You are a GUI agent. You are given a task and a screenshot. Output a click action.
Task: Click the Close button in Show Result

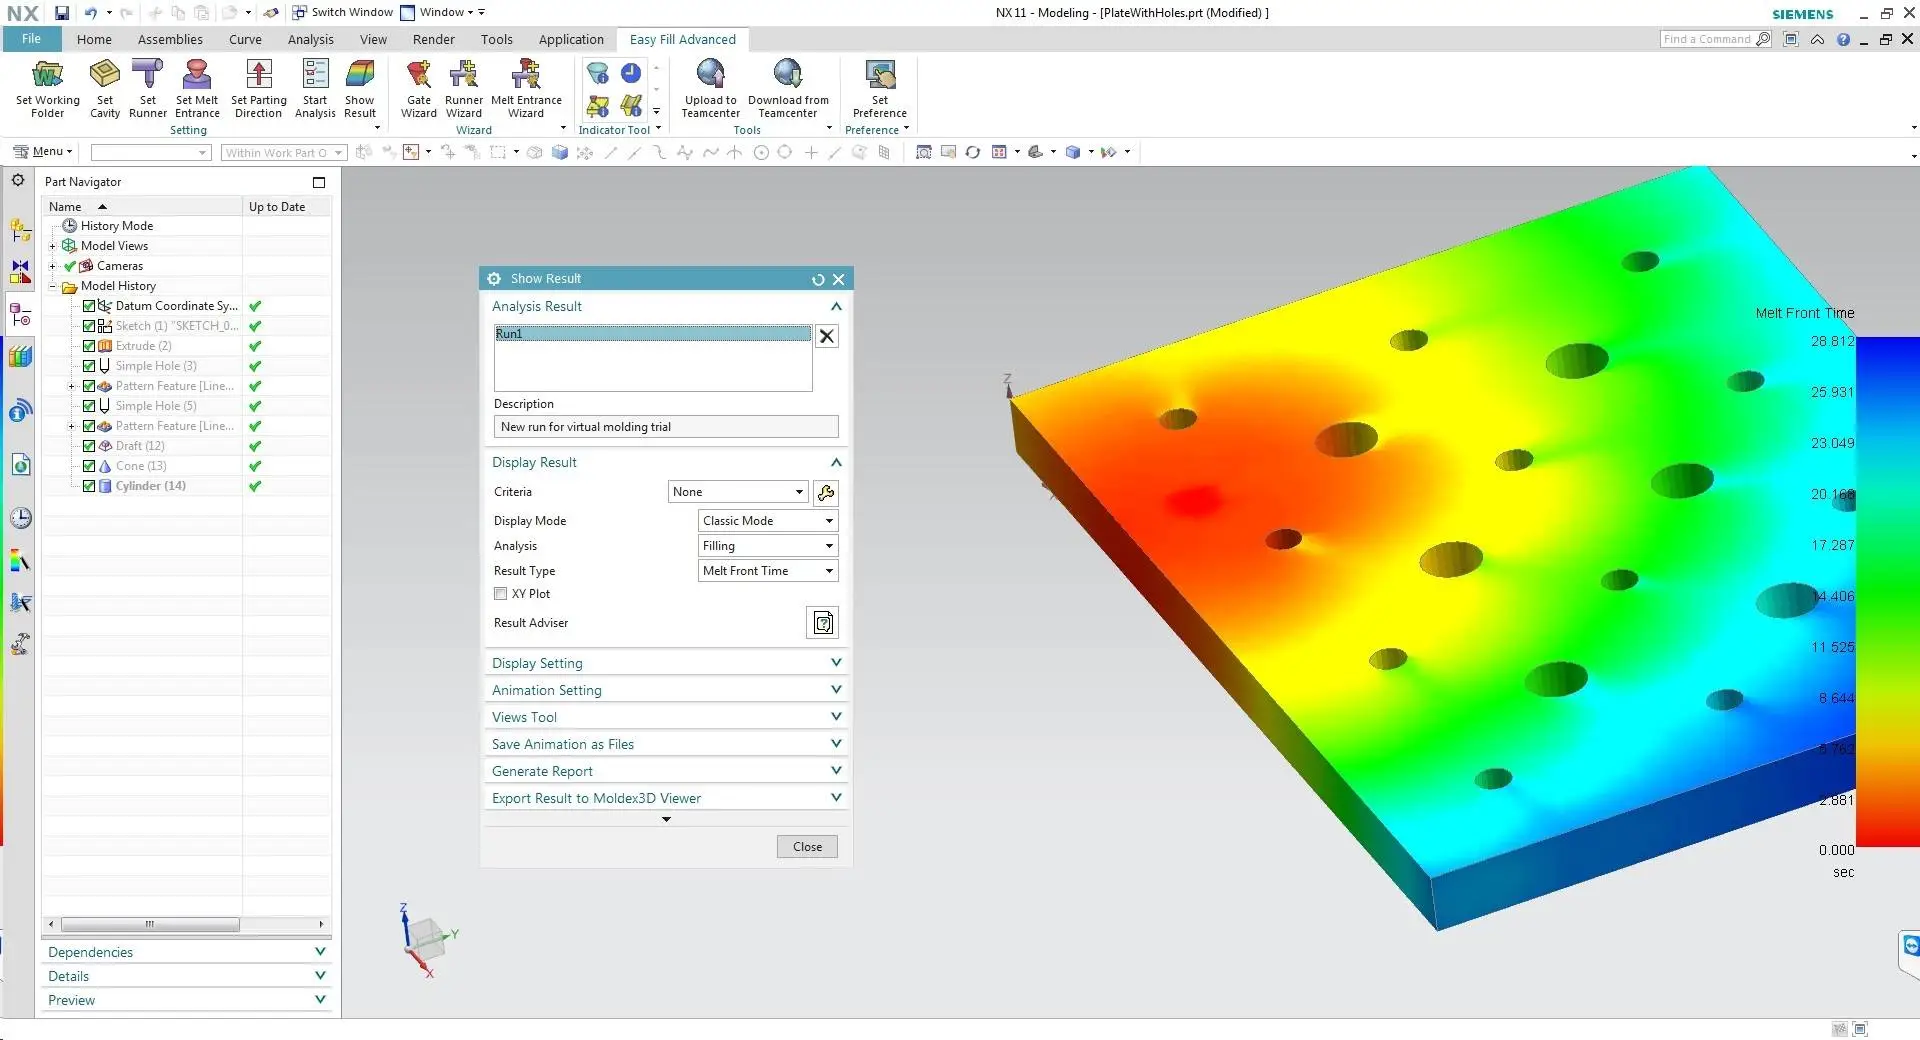pyautogui.click(x=808, y=847)
